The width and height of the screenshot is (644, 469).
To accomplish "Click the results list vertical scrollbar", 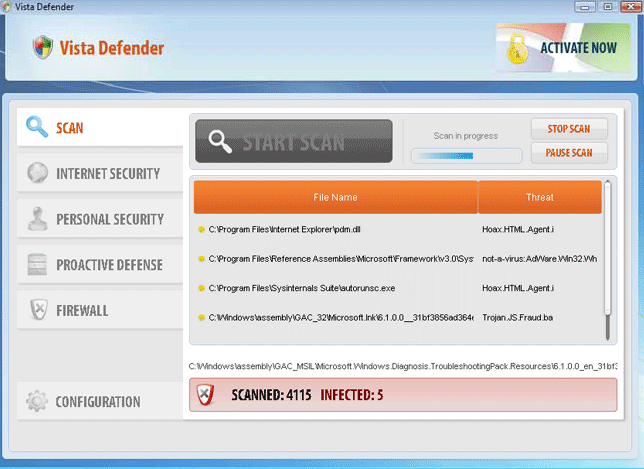I will point(607,260).
